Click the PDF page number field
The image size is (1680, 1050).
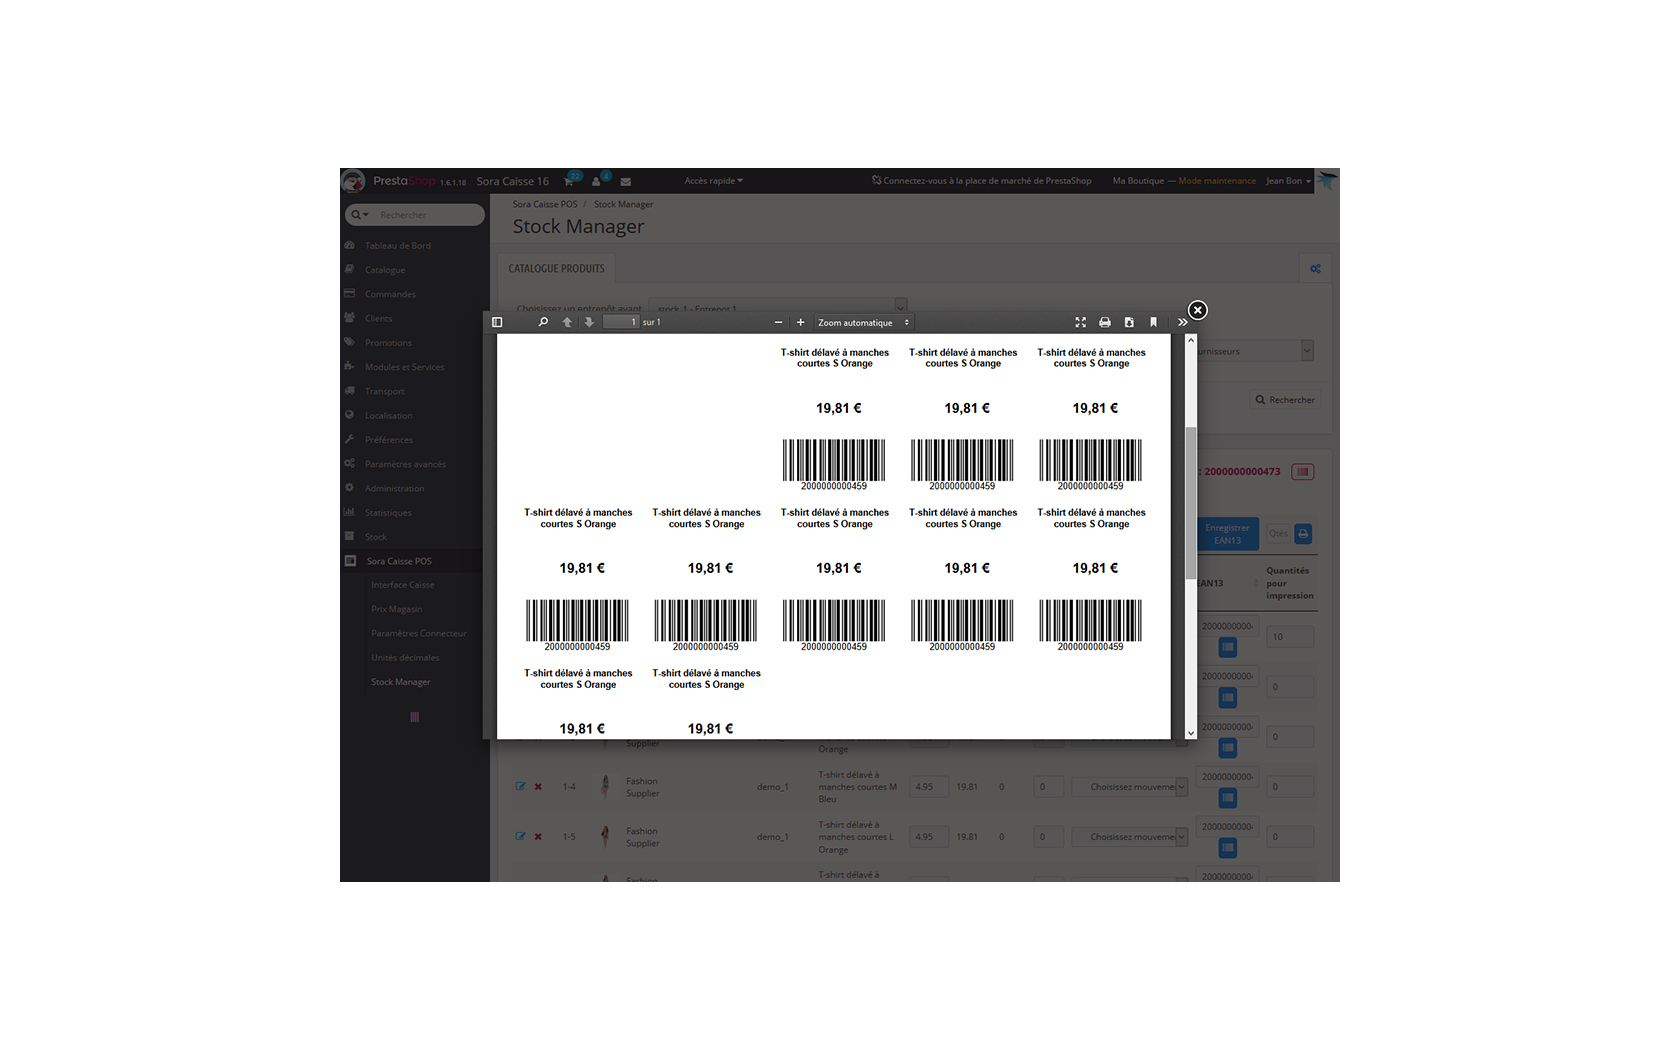coord(620,322)
